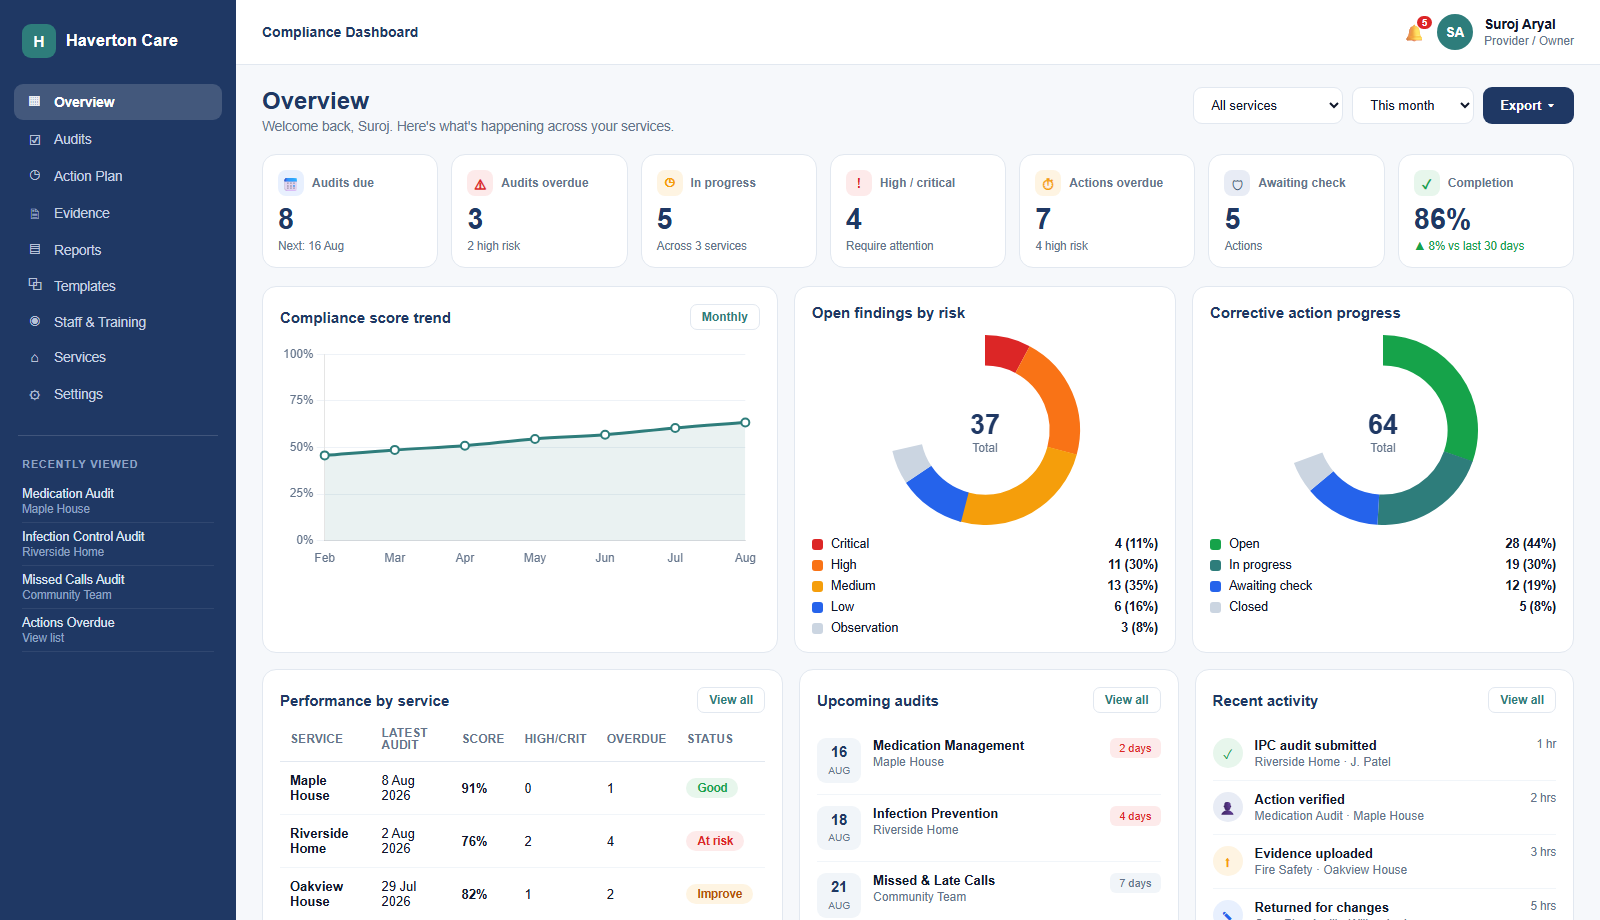1600x920 pixels.
Task: Click the Evidence sidebar document icon
Action: click(x=35, y=213)
